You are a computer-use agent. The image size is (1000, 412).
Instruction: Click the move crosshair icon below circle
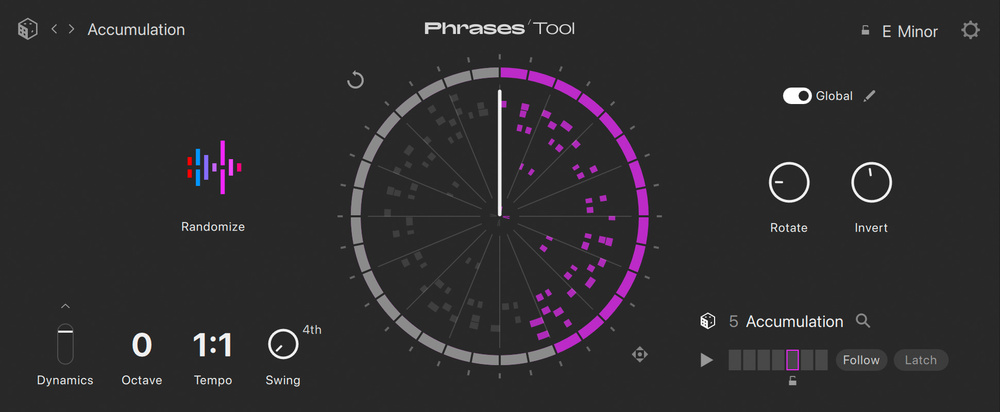[x=641, y=354]
